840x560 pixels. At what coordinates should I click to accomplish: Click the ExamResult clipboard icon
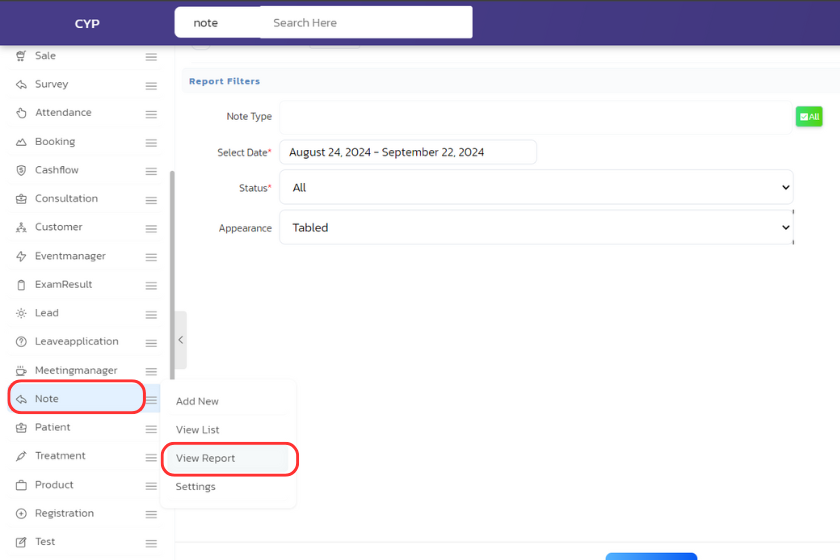click(x=21, y=285)
